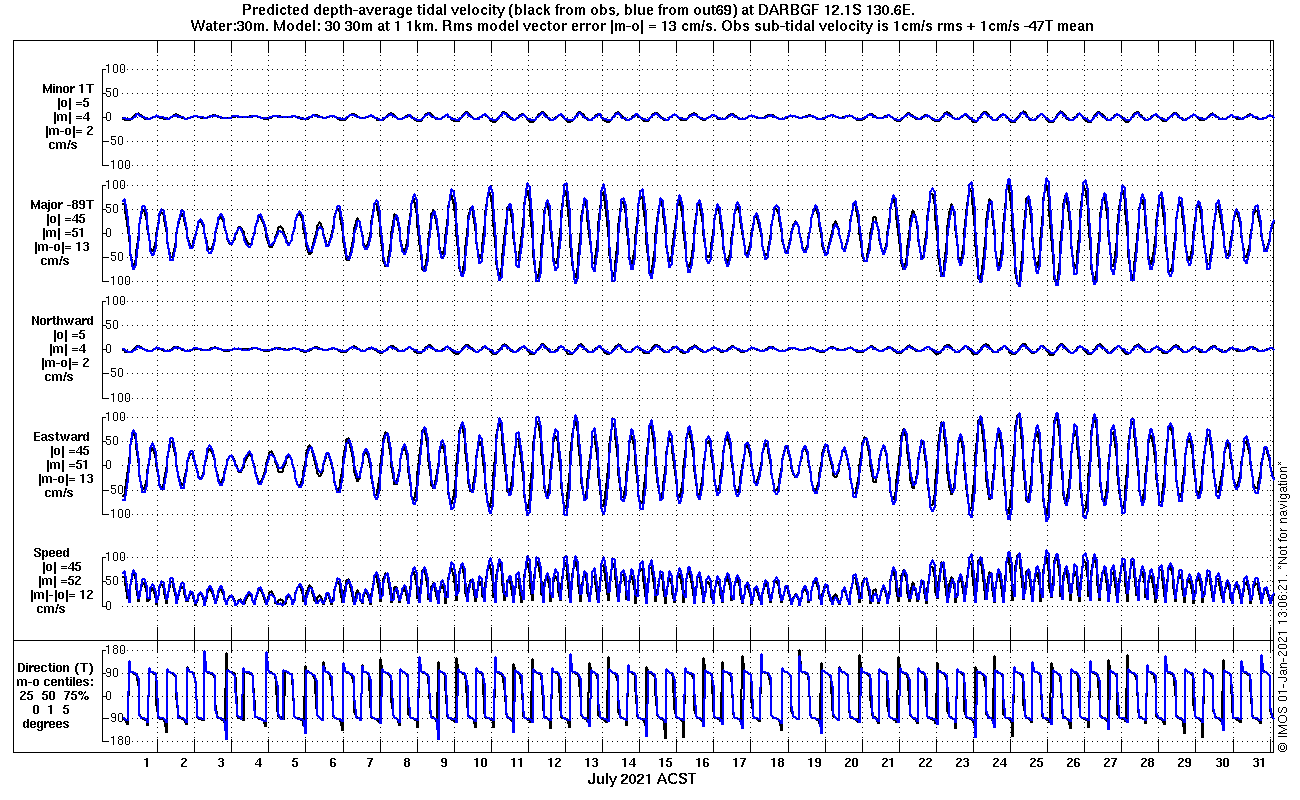Click the 'July 2021 ACST' axis title

tap(641, 779)
